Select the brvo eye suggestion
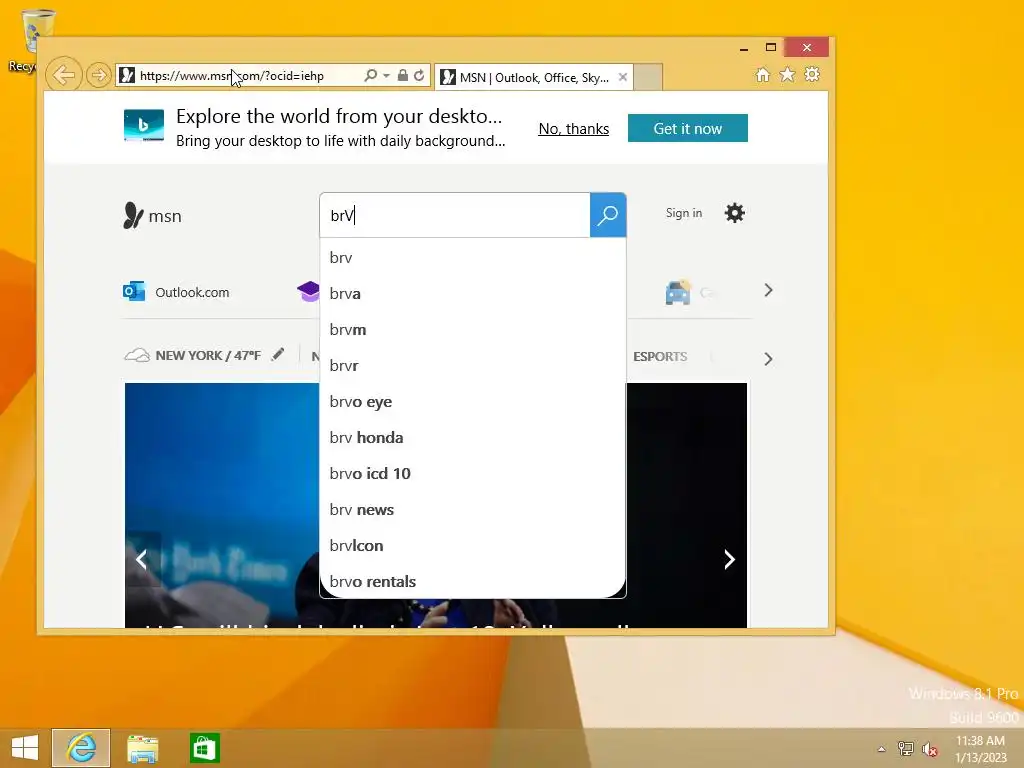 click(473, 402)
